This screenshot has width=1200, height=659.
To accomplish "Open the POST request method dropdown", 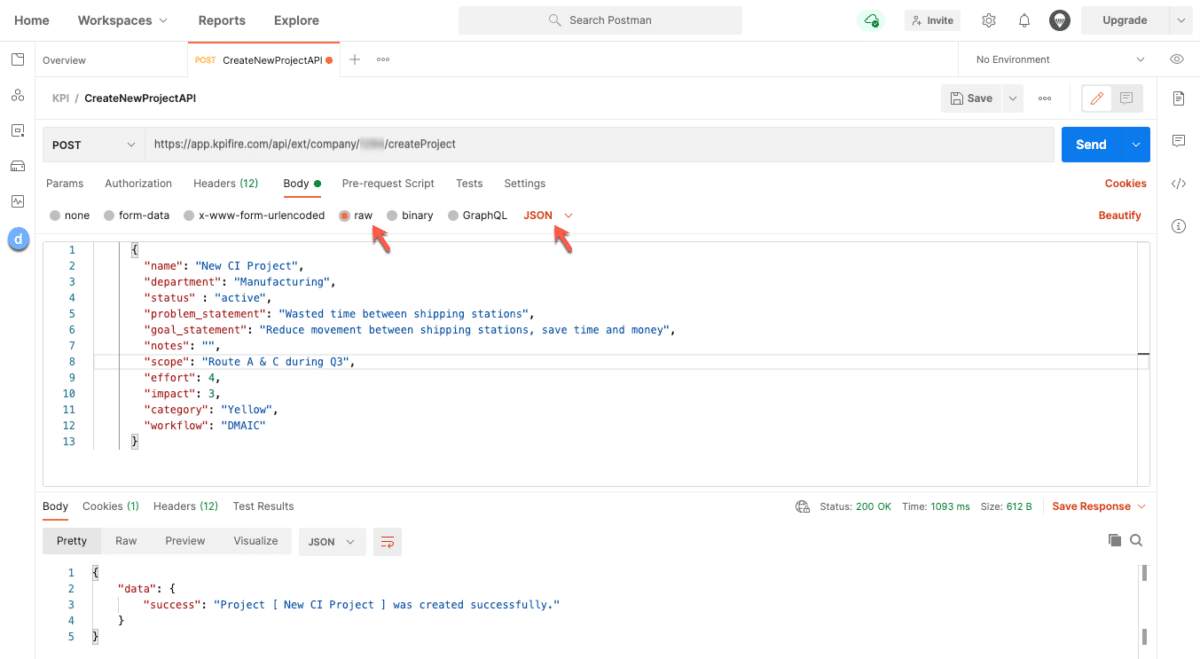I will tap(92, 144).
